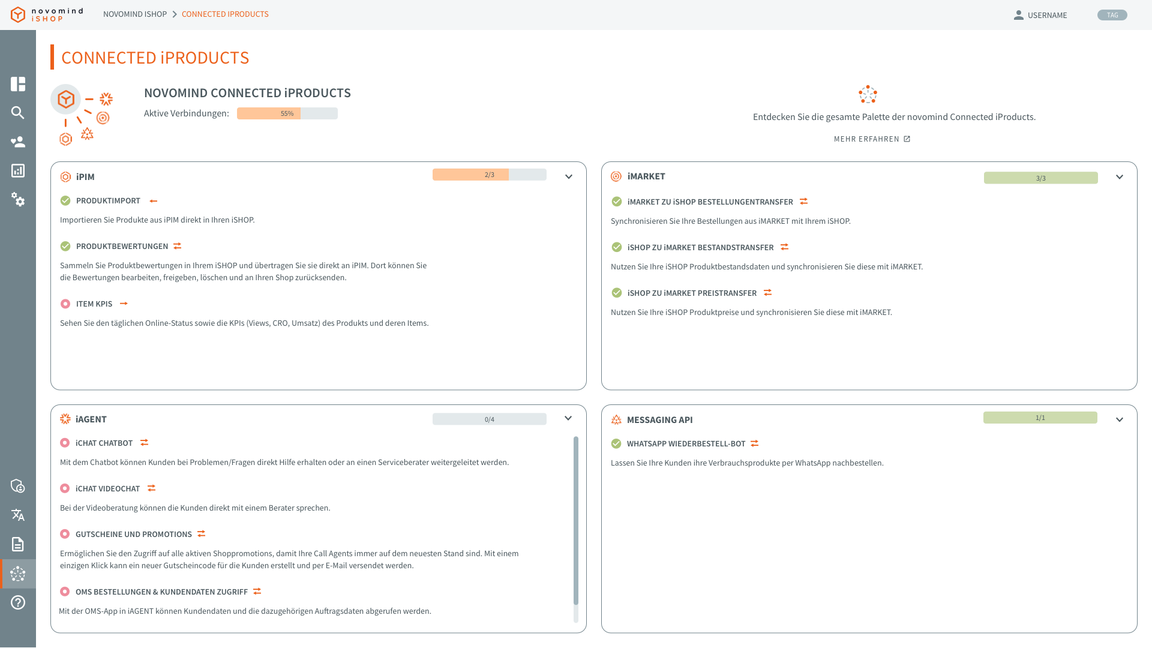The image size is (1152, 648).
Task: Toggle iShop zu iMarket Preistransfer status
Action: tap(616, 292)
